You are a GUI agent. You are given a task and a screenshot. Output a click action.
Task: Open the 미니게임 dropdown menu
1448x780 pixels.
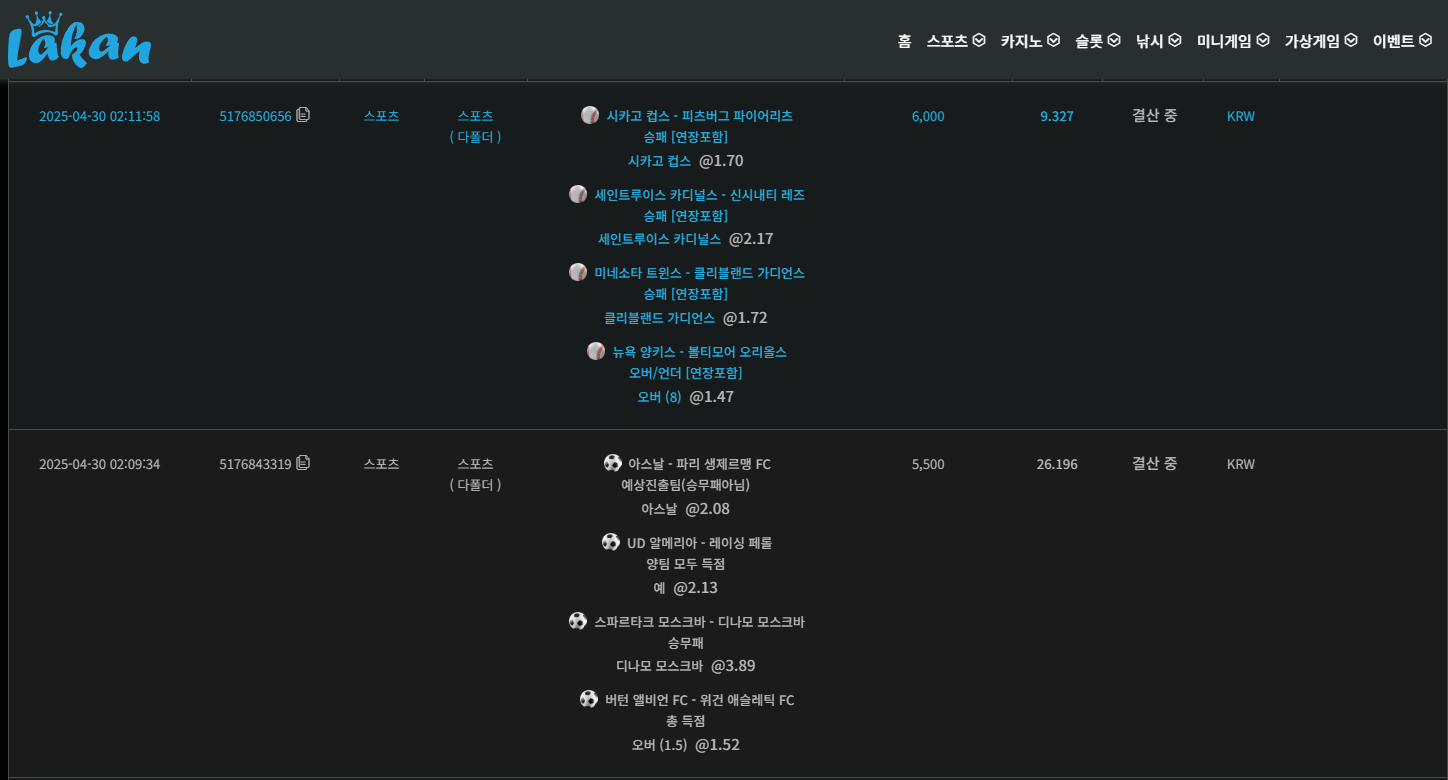click(x=1232, y=41)
